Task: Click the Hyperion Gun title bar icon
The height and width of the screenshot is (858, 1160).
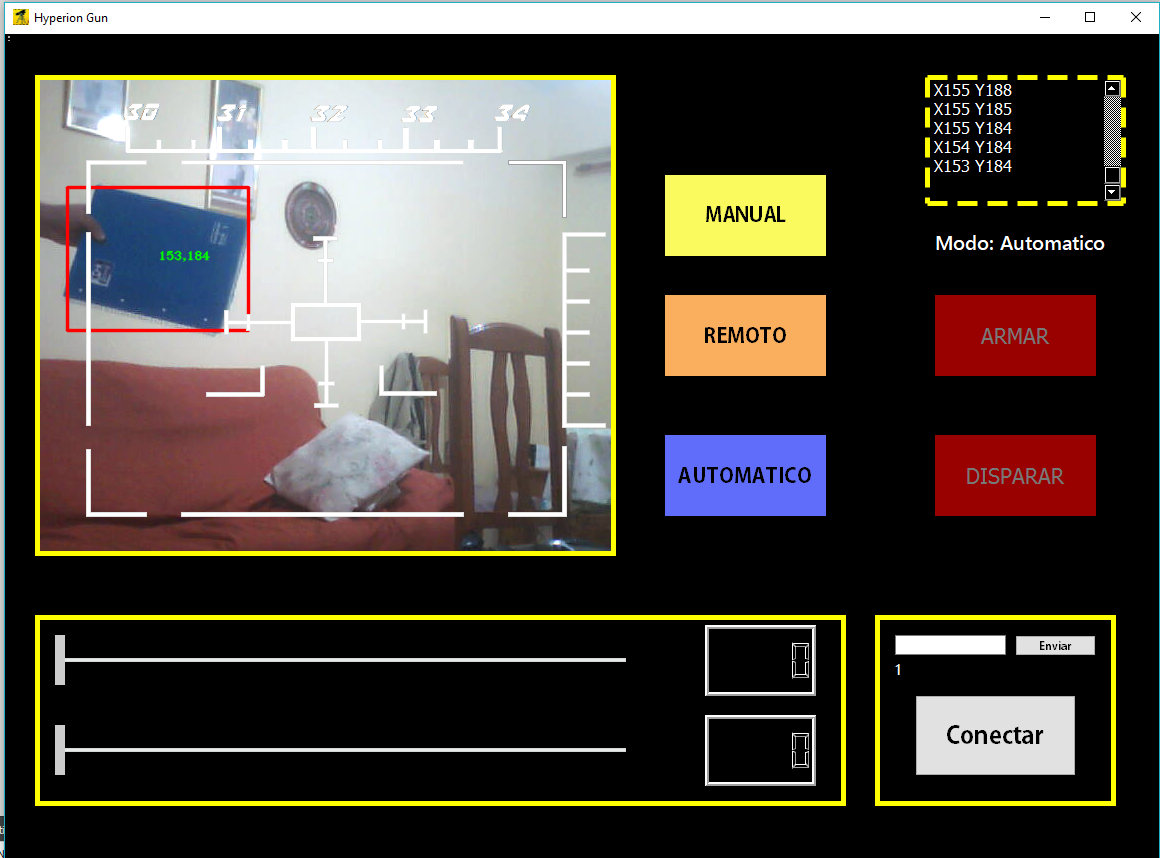Action: [20, 17]
